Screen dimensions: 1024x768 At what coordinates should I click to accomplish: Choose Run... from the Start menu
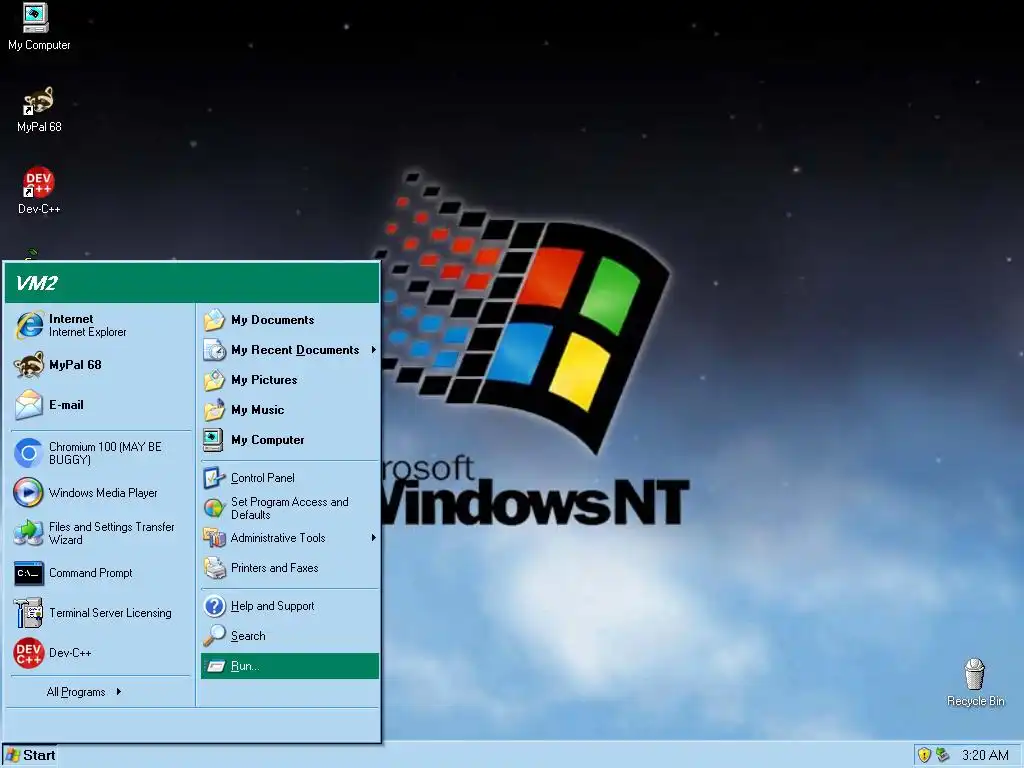290,666
